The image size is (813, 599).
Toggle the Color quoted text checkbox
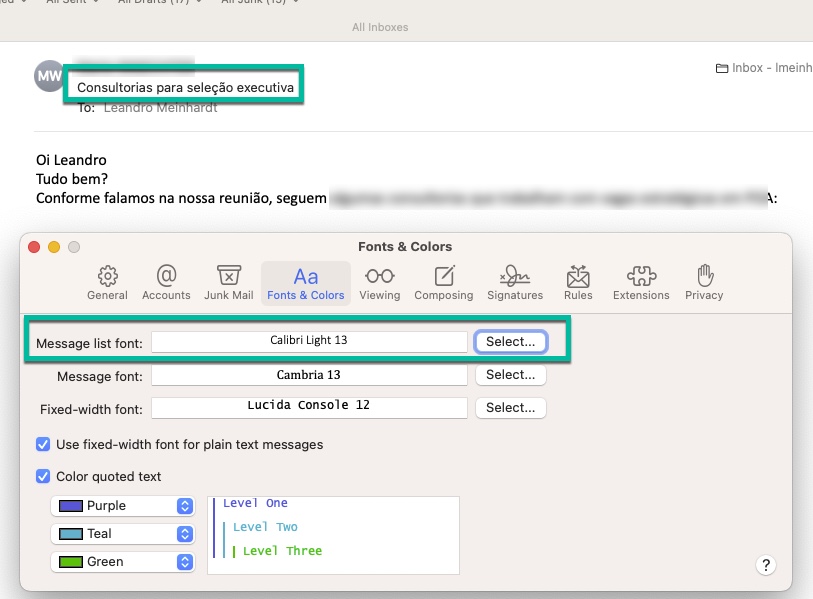click(43, 476)
